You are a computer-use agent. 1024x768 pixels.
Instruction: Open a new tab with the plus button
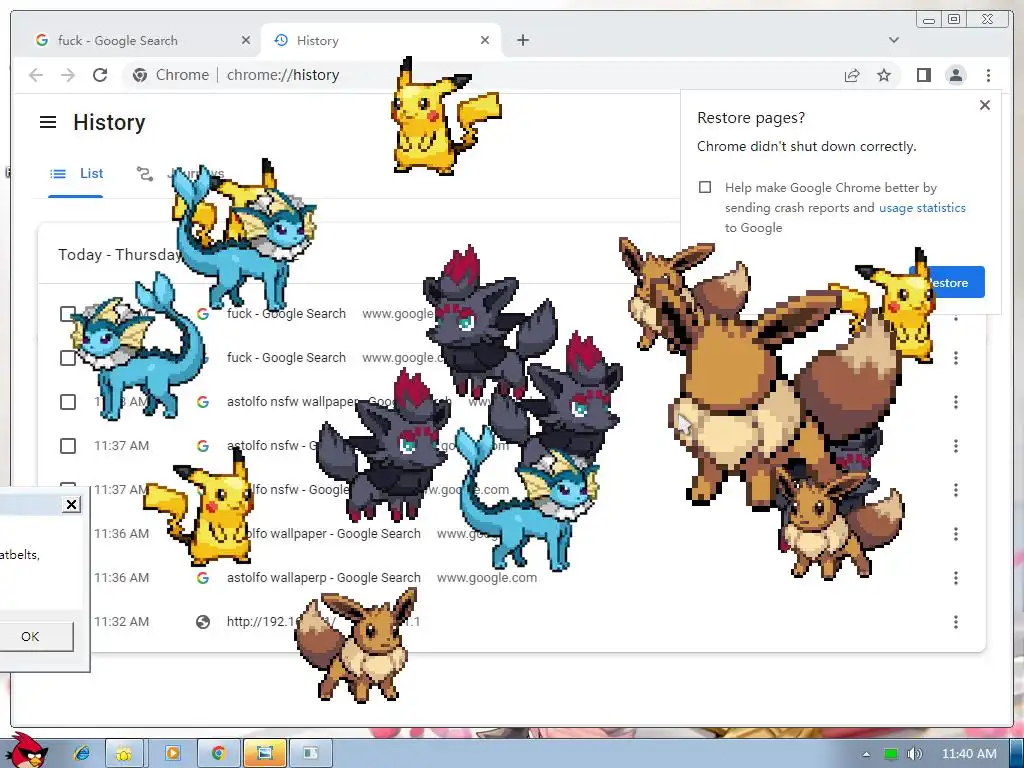pyautogui.click(x=522, y=40)
